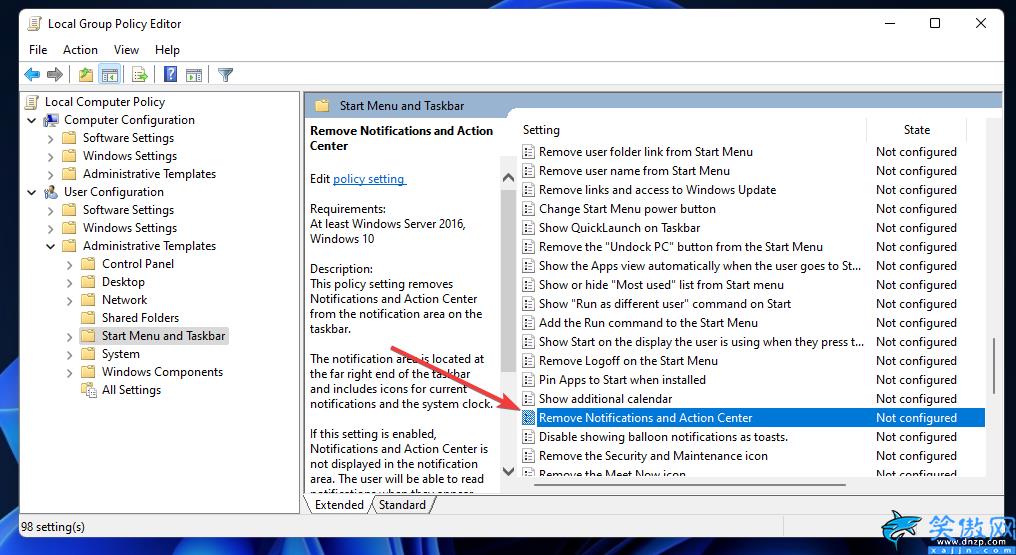
Task: Open the Help menu
Action: (167, 50)
